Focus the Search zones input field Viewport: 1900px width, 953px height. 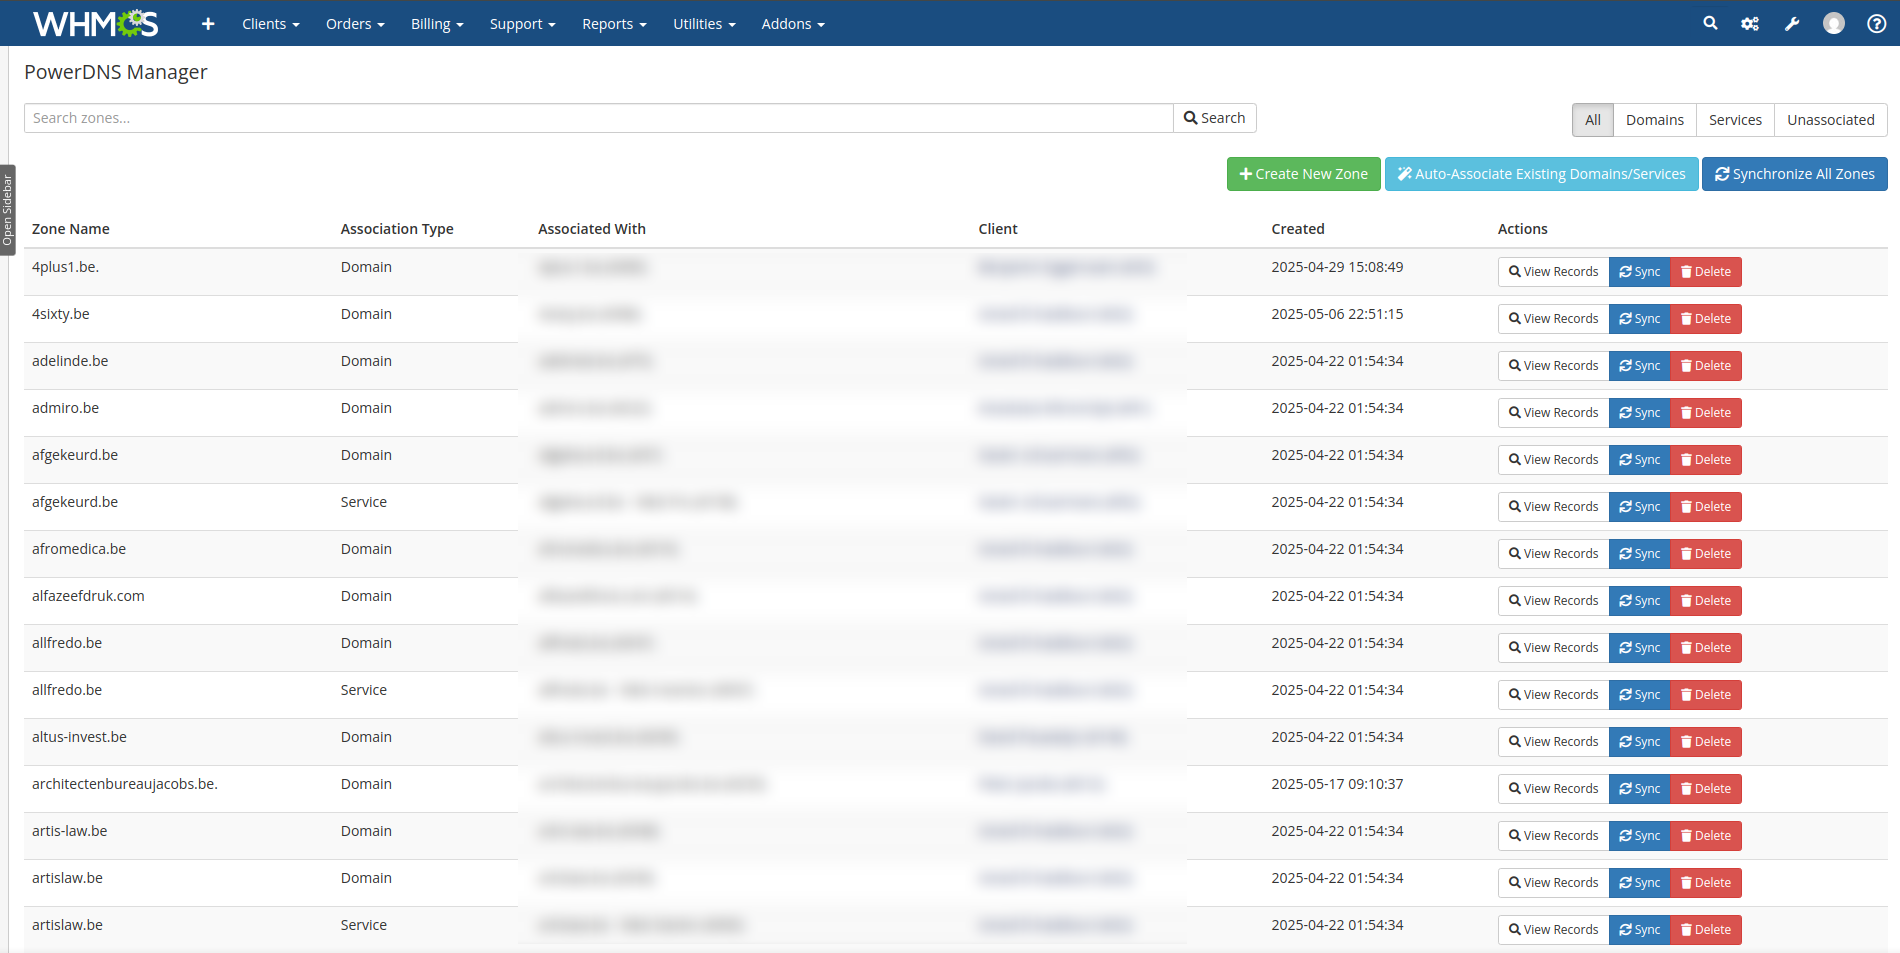click(598, 118)
